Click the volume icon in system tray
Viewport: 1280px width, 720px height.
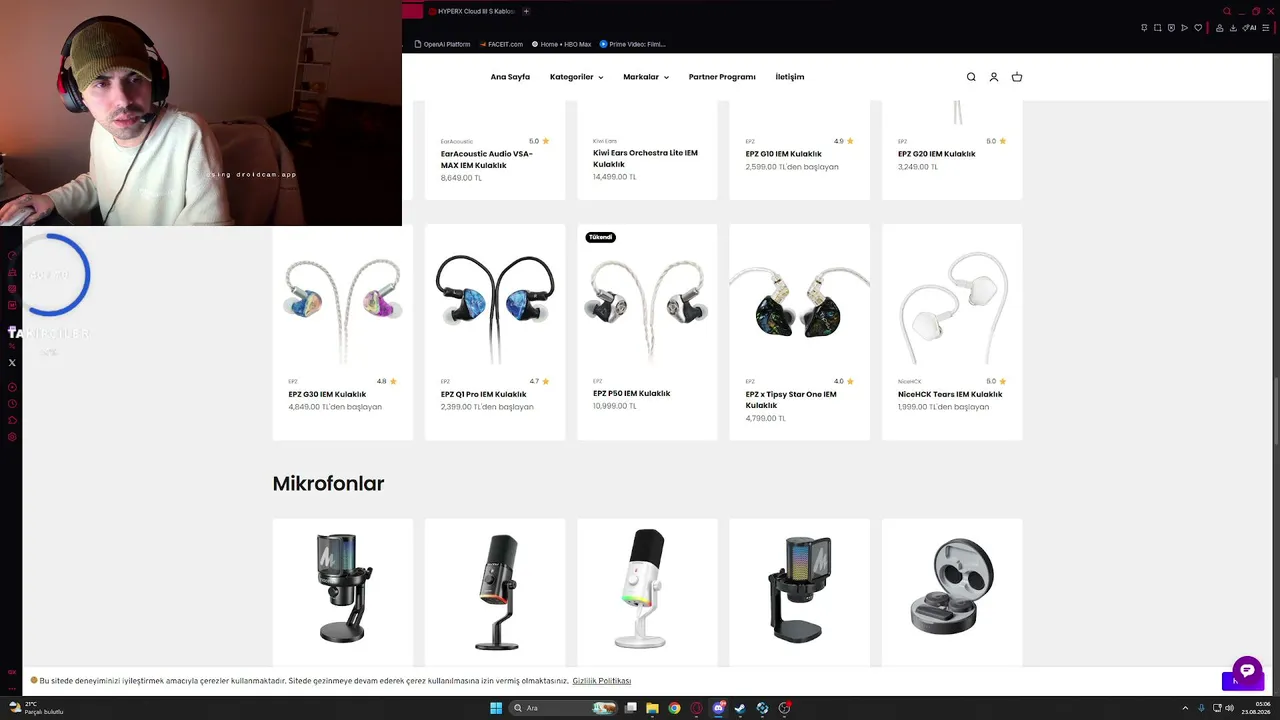coord(1229,708)
